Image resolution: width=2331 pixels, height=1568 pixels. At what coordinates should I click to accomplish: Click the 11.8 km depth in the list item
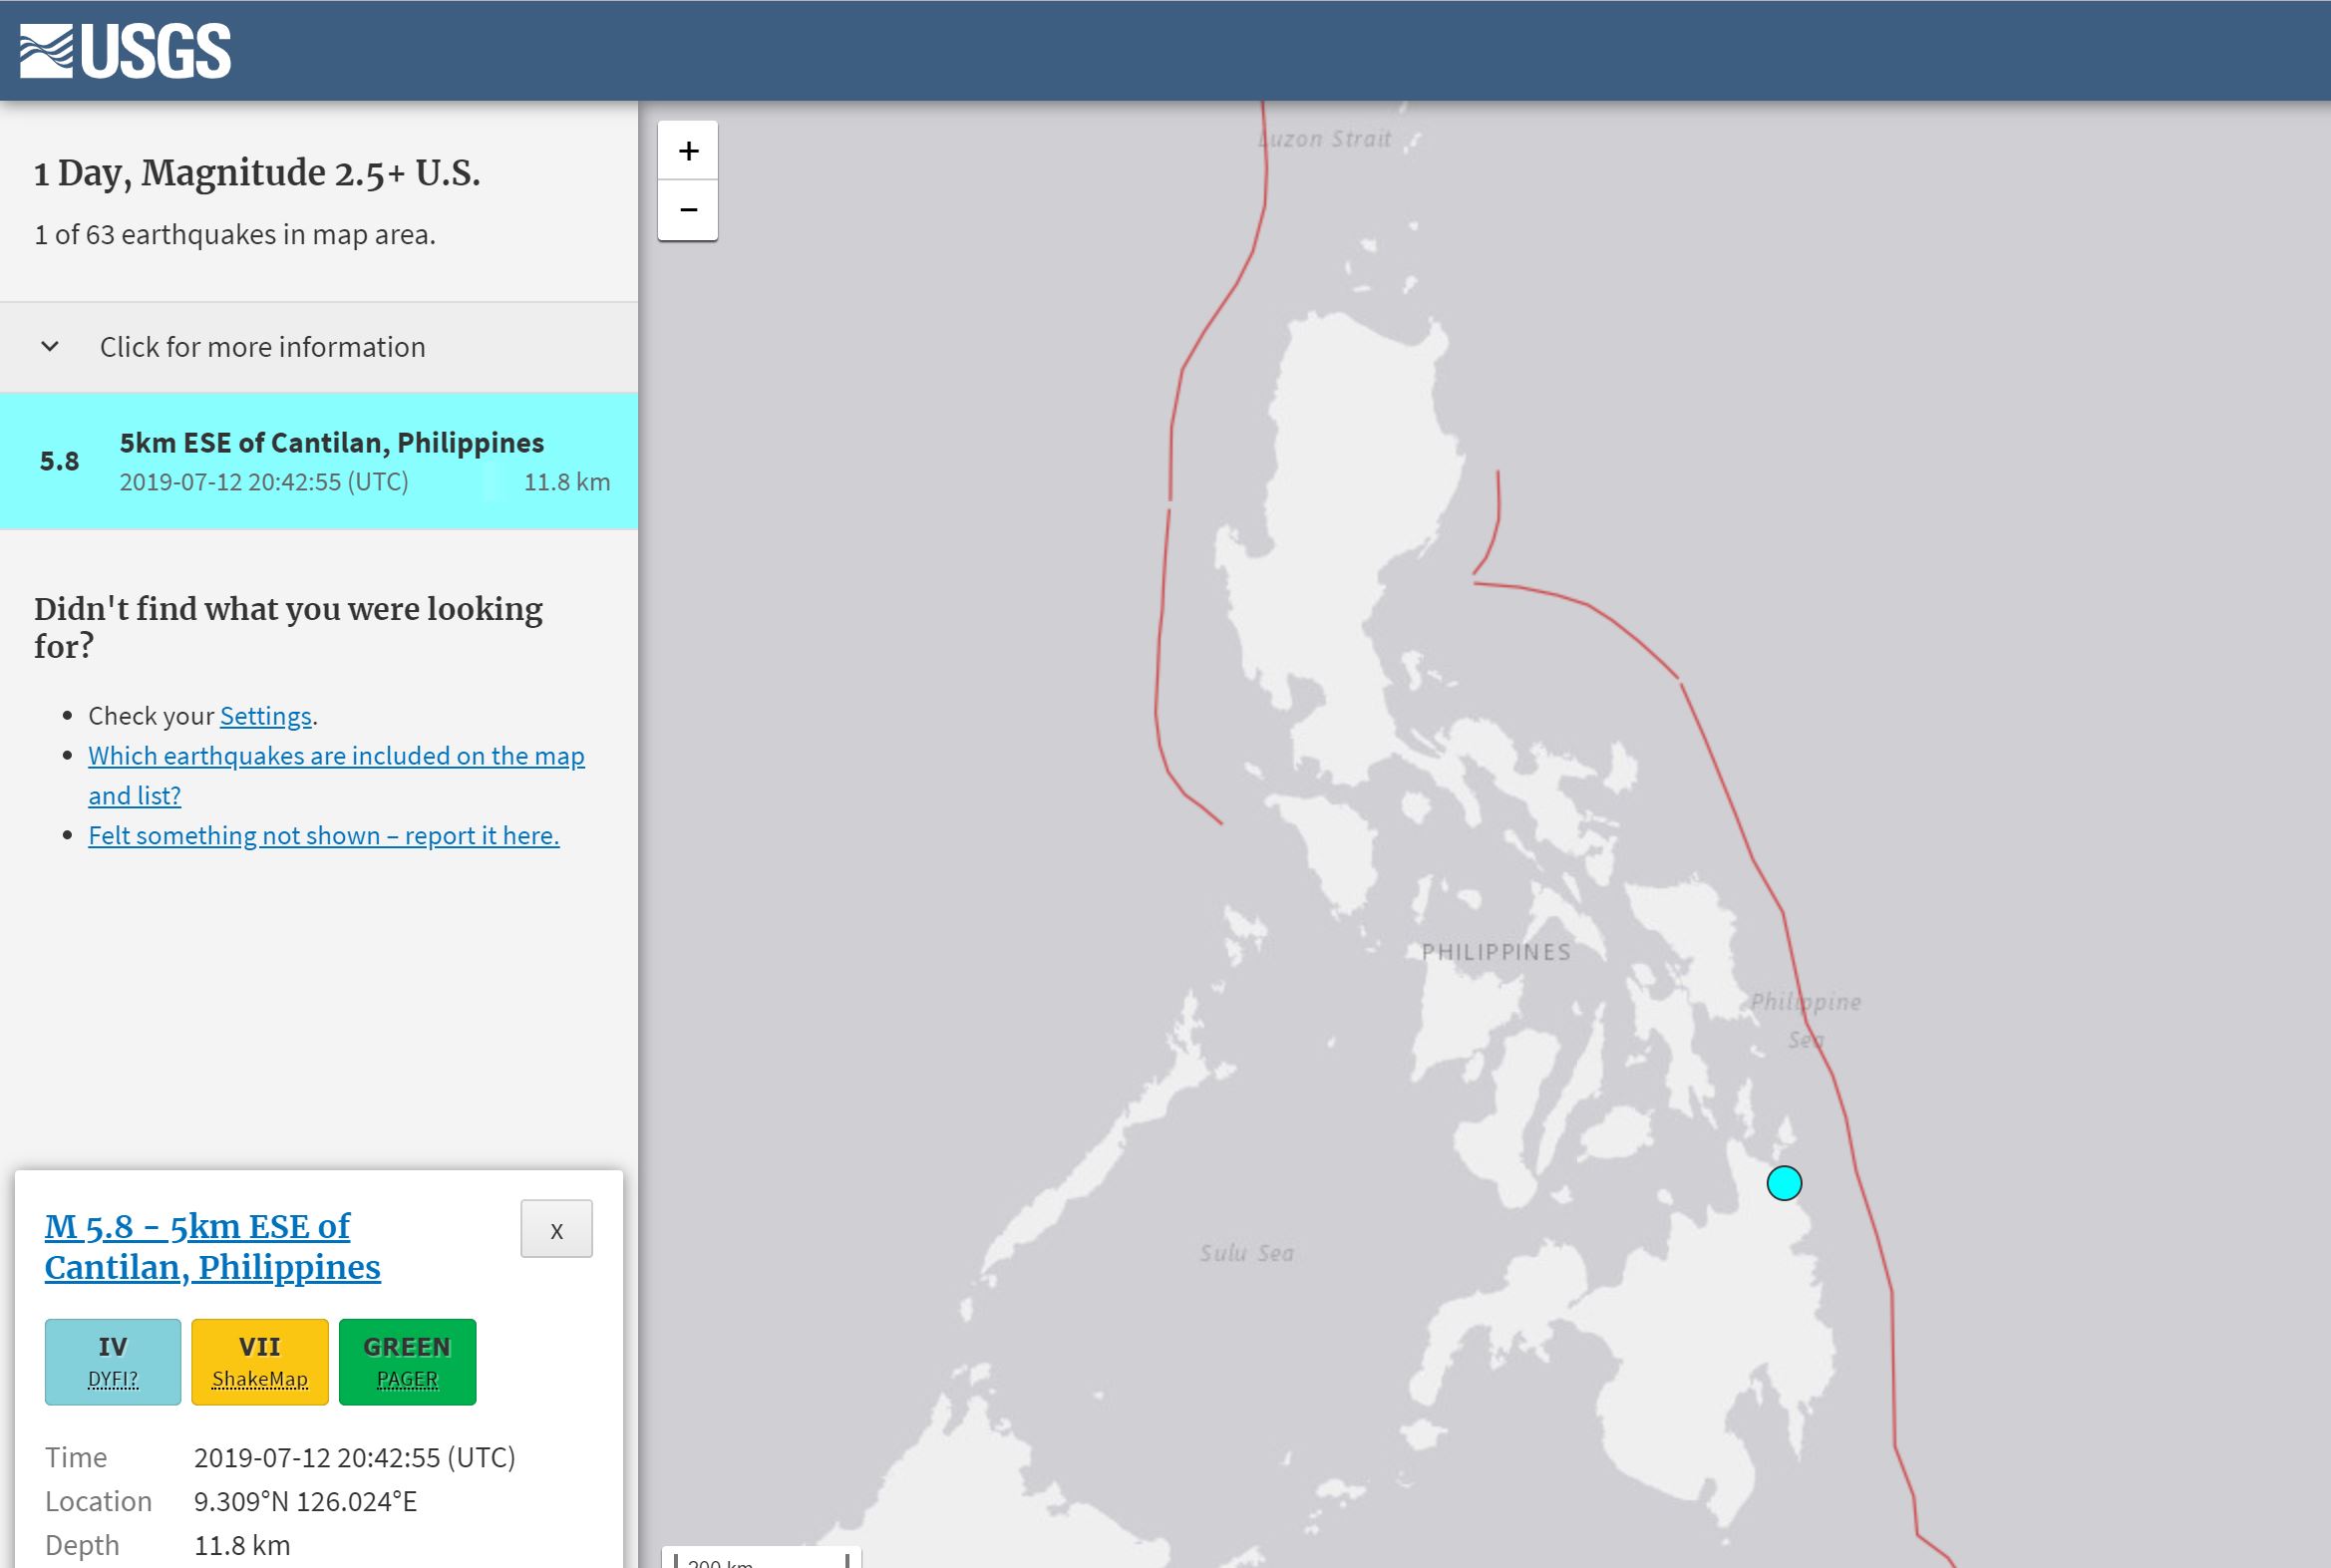click(566, 482)
